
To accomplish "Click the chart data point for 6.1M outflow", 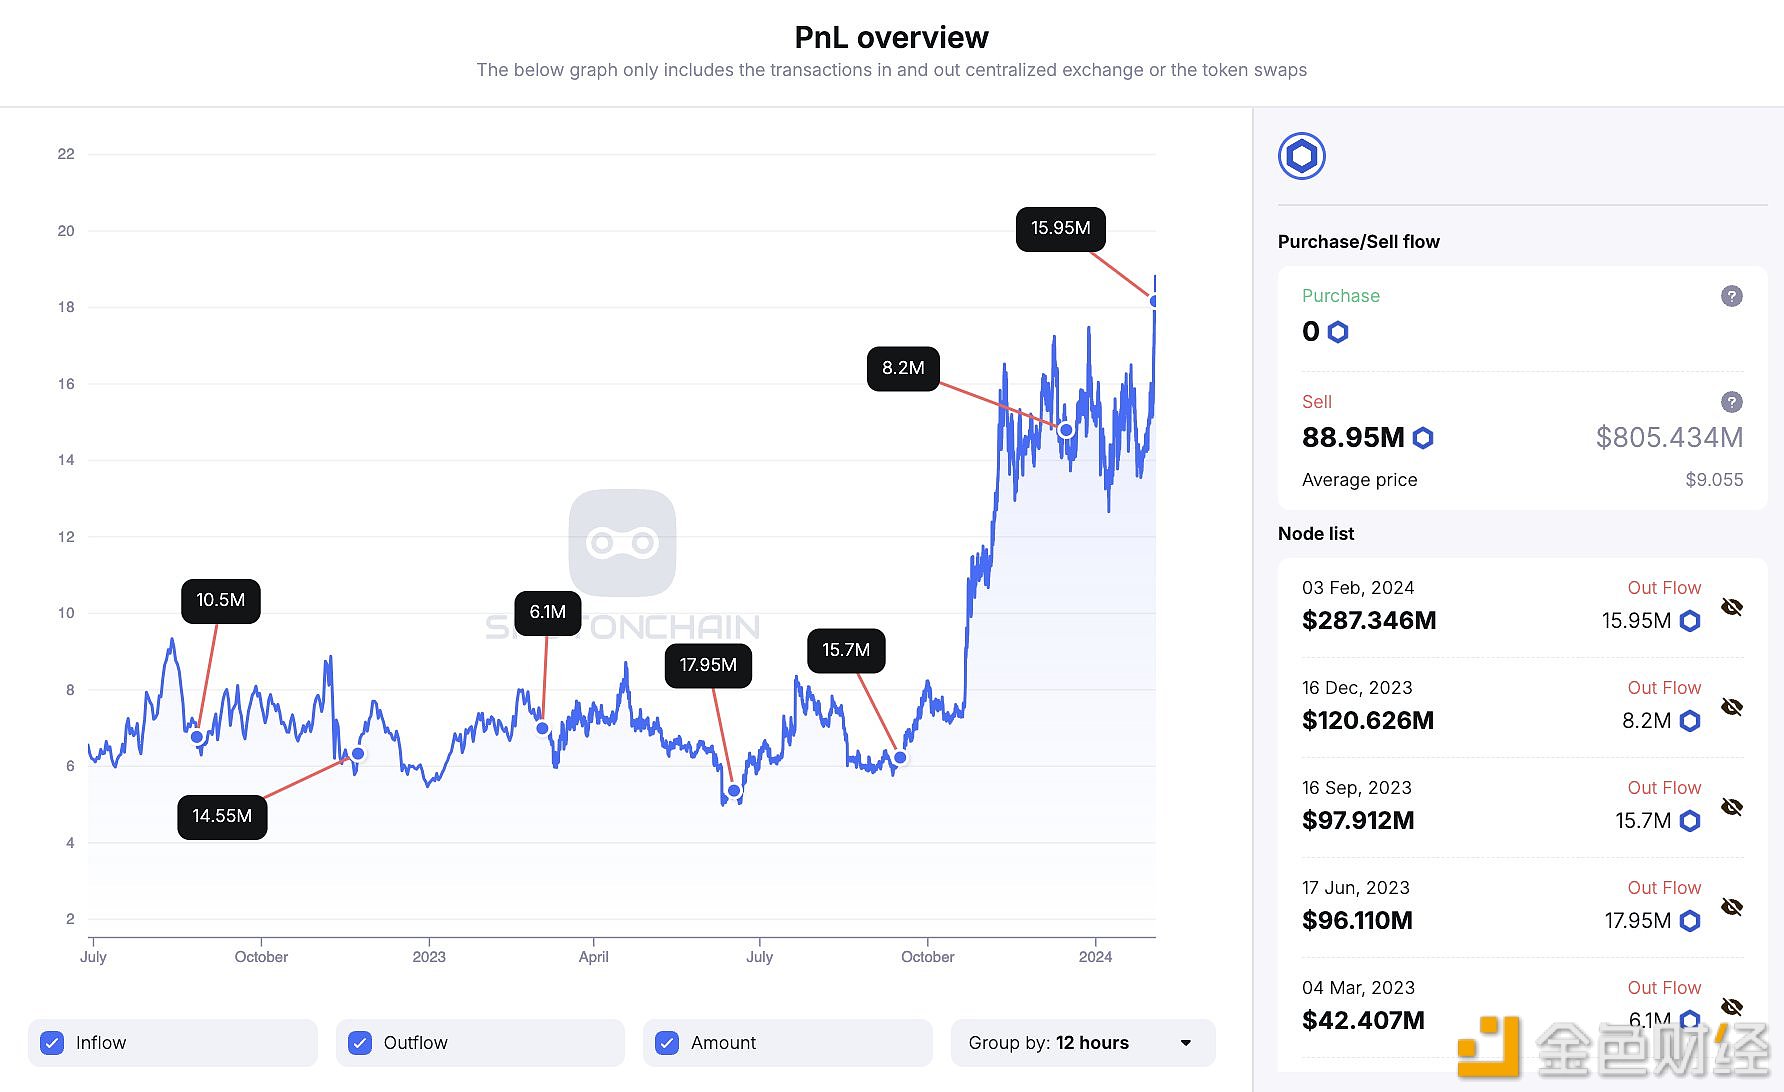I will (542, 728).
